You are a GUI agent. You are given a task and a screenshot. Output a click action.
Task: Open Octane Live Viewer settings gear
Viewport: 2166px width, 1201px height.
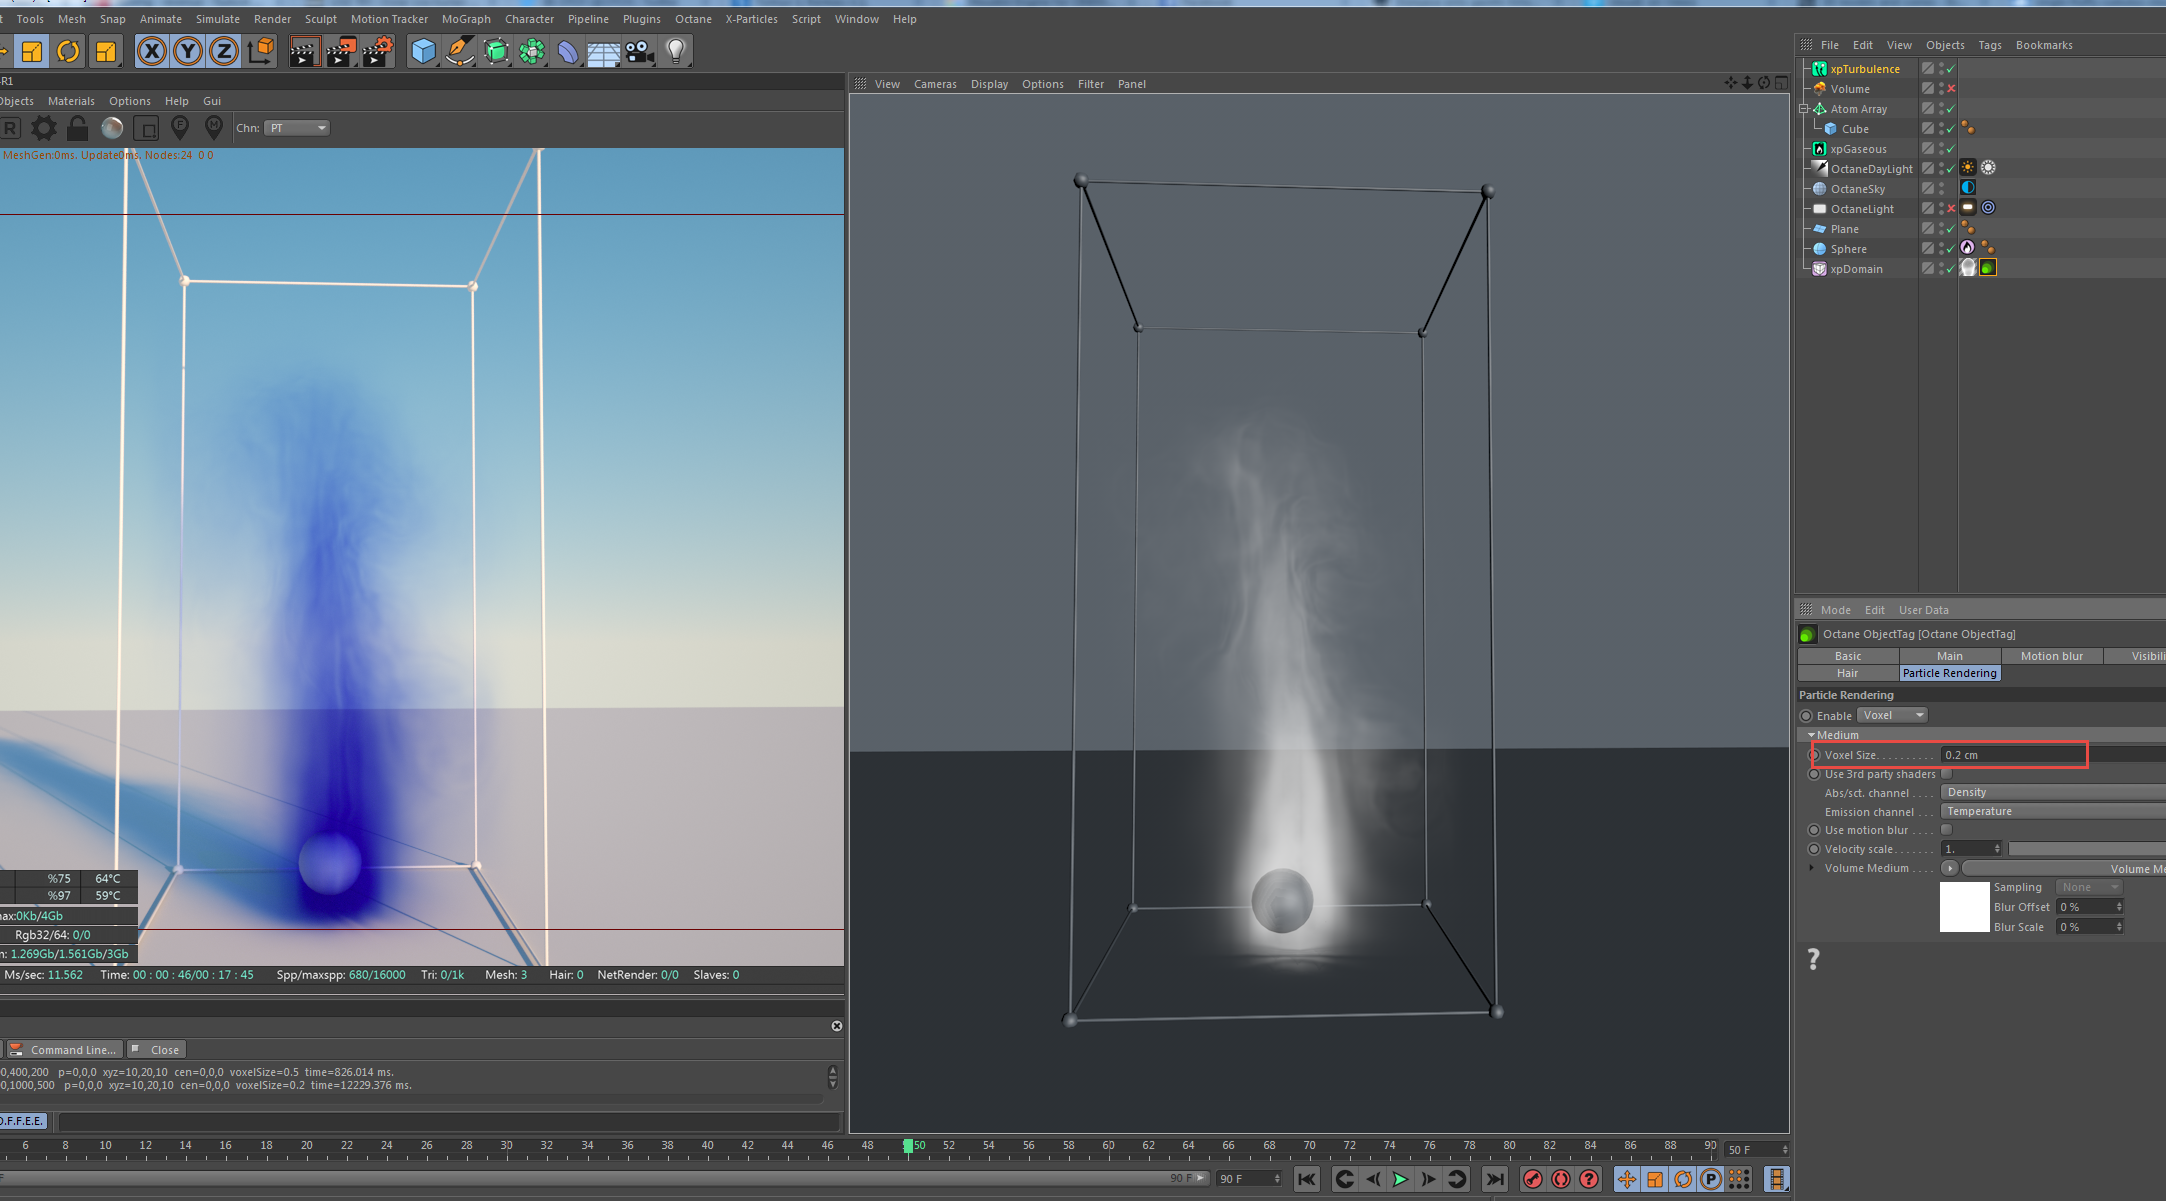44,128
